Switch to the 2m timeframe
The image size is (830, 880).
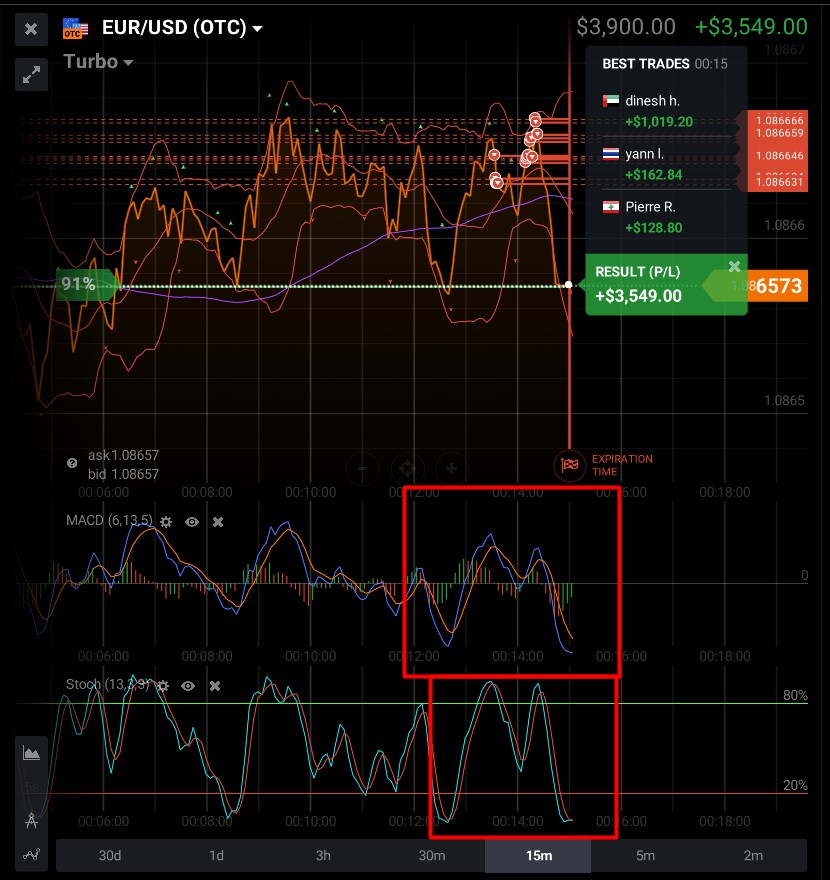click(x=753, y=855)
